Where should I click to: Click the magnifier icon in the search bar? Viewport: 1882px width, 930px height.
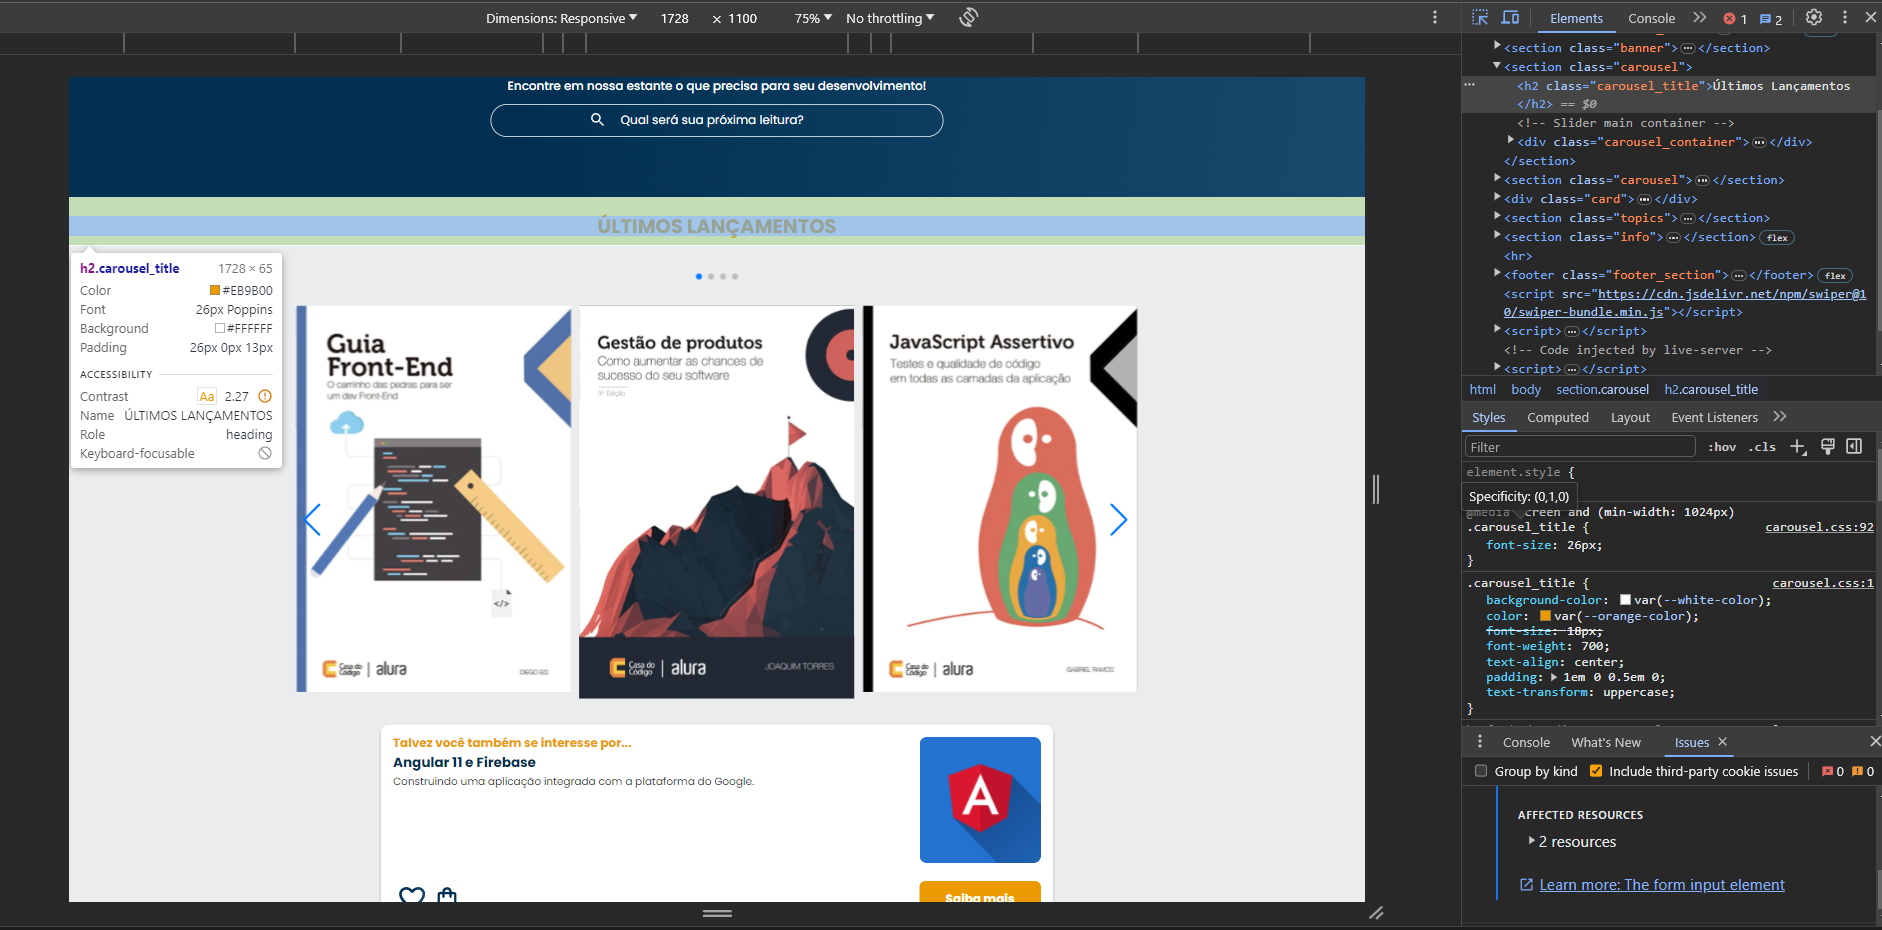click(x=597, y=119)
